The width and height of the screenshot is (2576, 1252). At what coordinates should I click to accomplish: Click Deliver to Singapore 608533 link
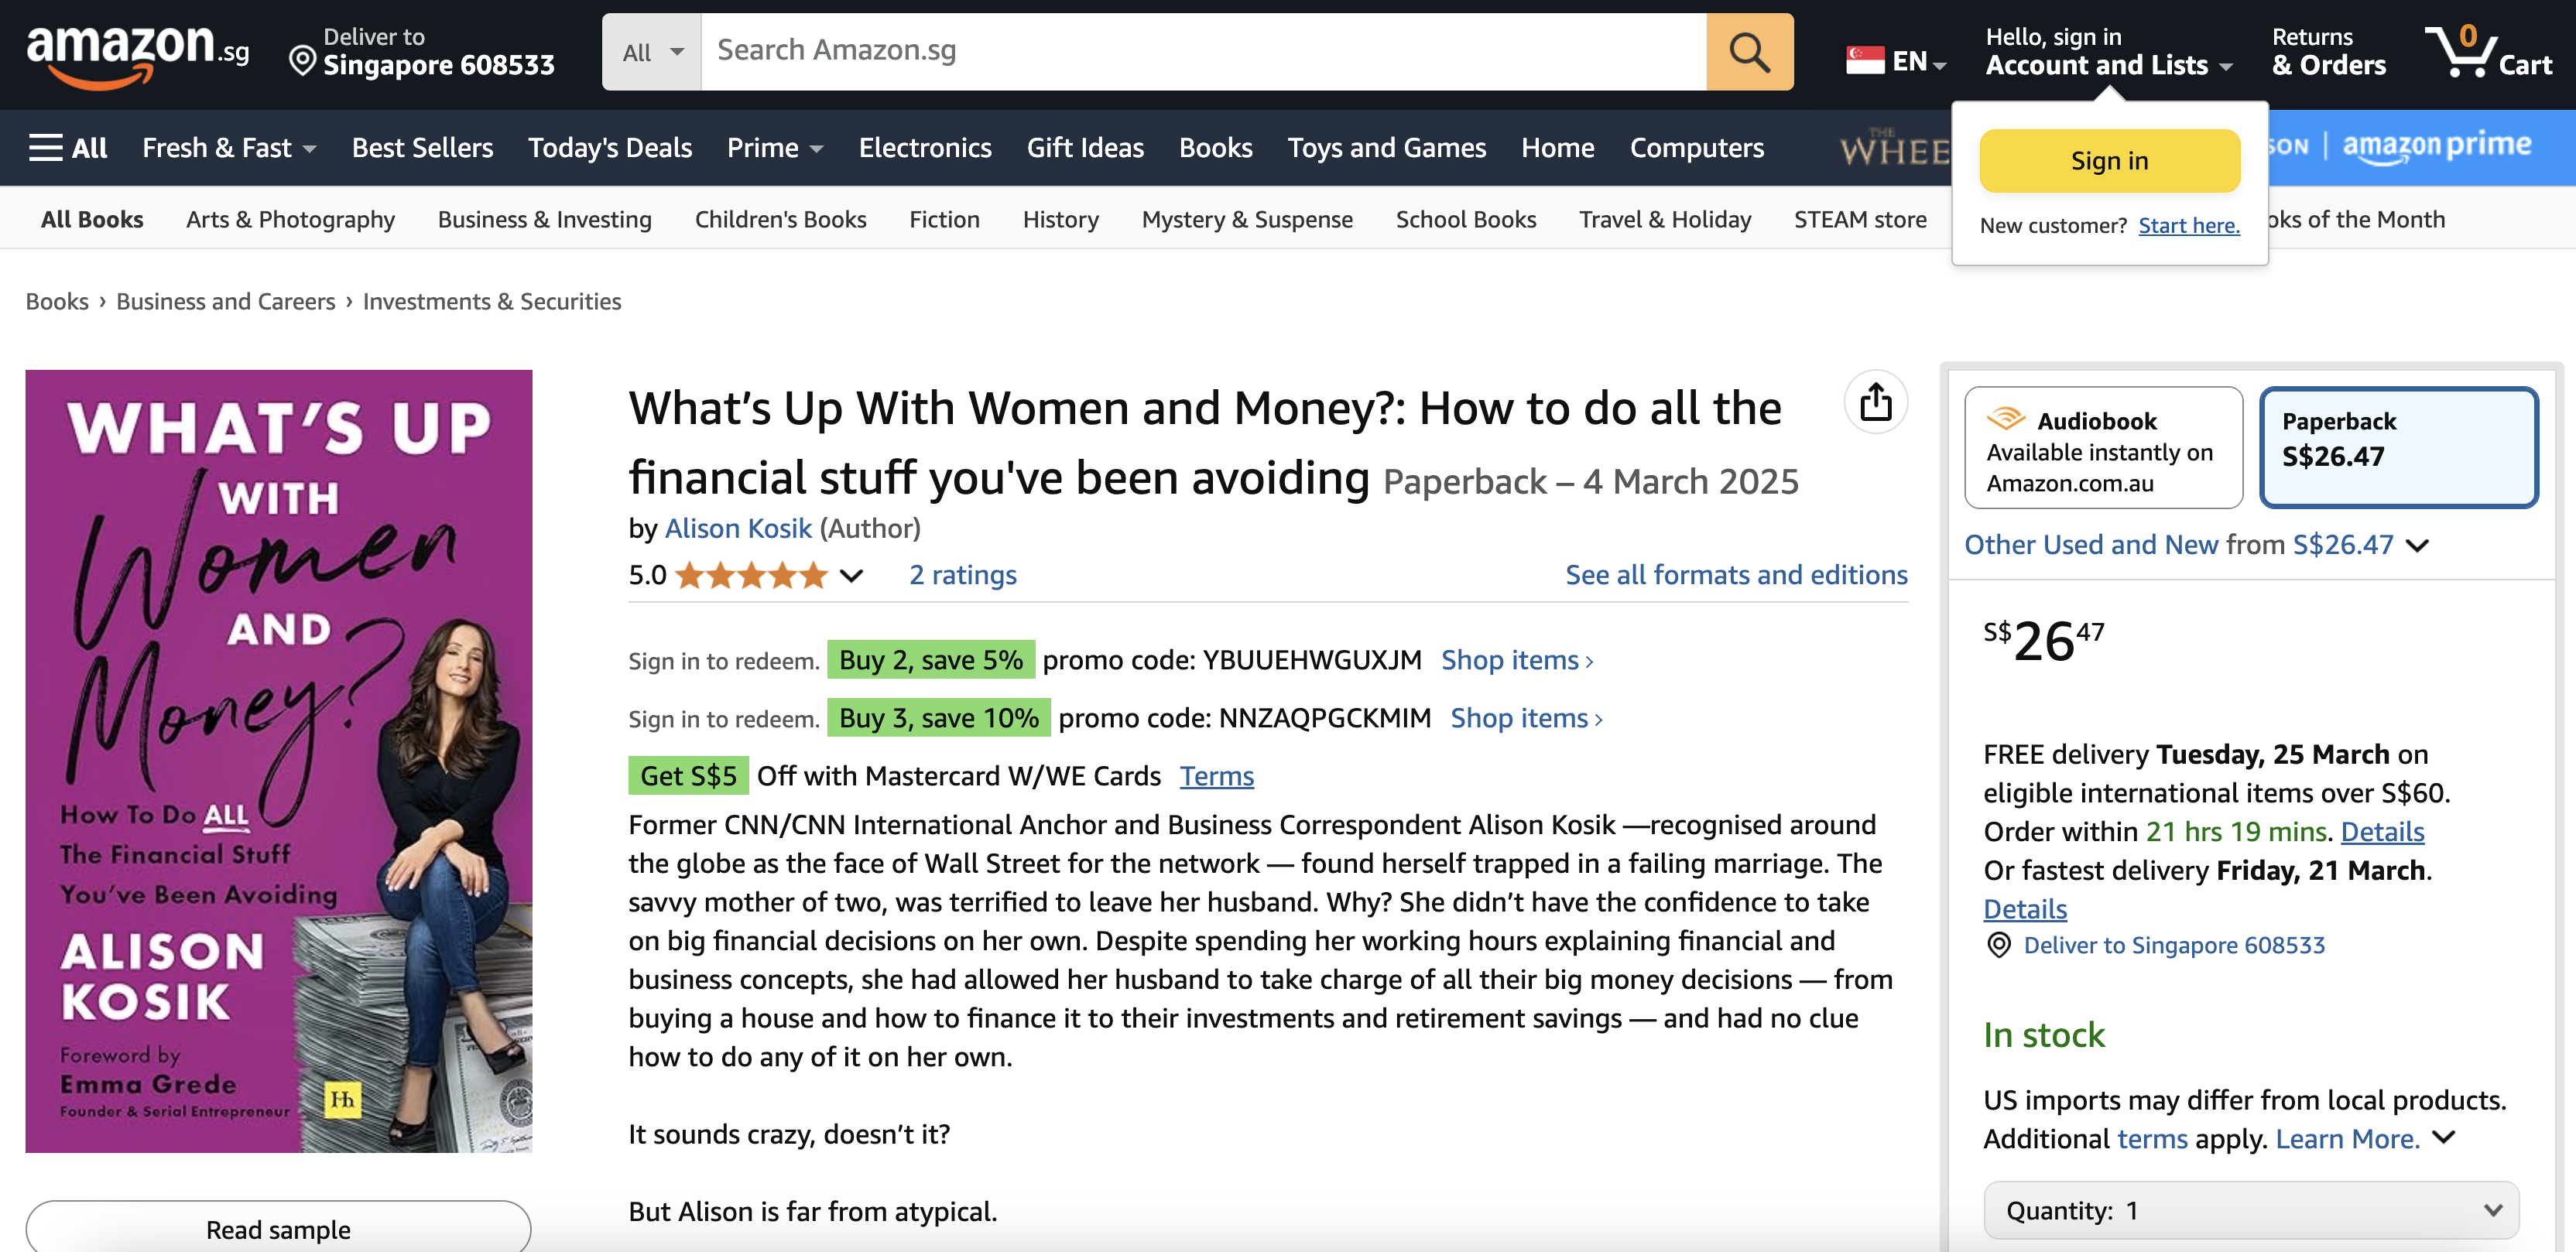2174,945
